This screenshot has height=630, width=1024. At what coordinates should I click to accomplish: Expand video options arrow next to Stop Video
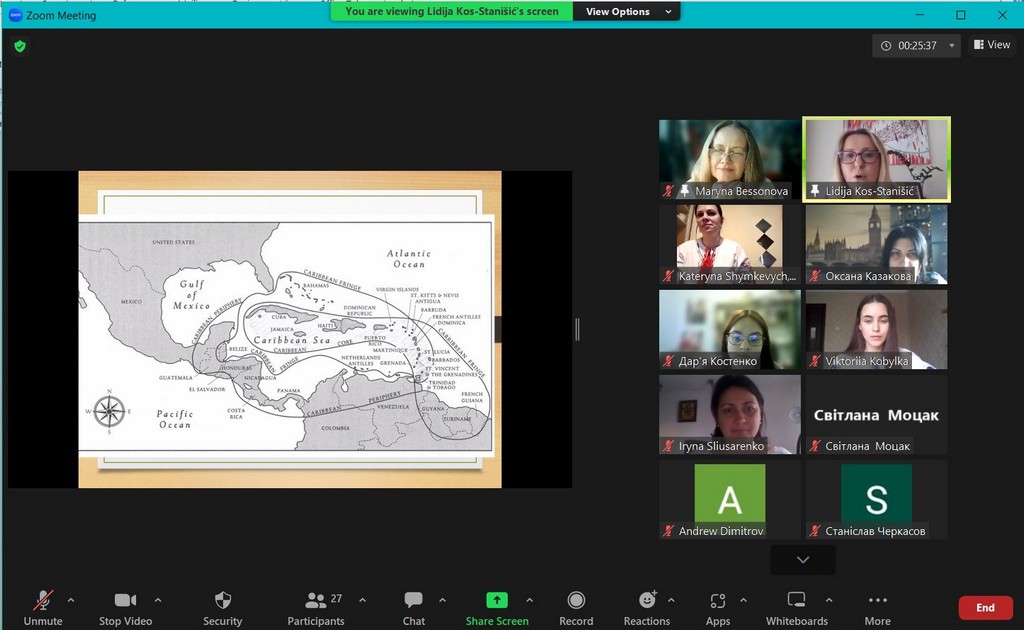click(156, 600)
